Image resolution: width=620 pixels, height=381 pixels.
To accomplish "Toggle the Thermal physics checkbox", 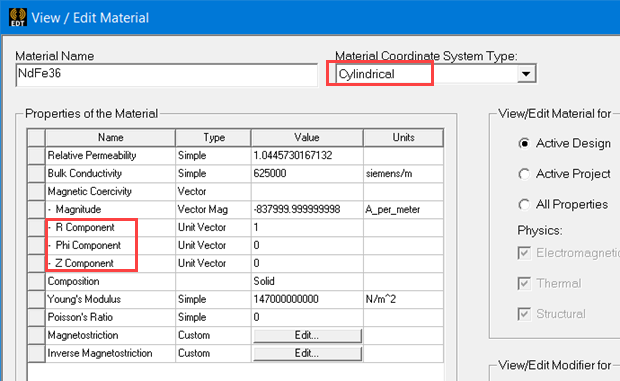I will click(524, 283).
